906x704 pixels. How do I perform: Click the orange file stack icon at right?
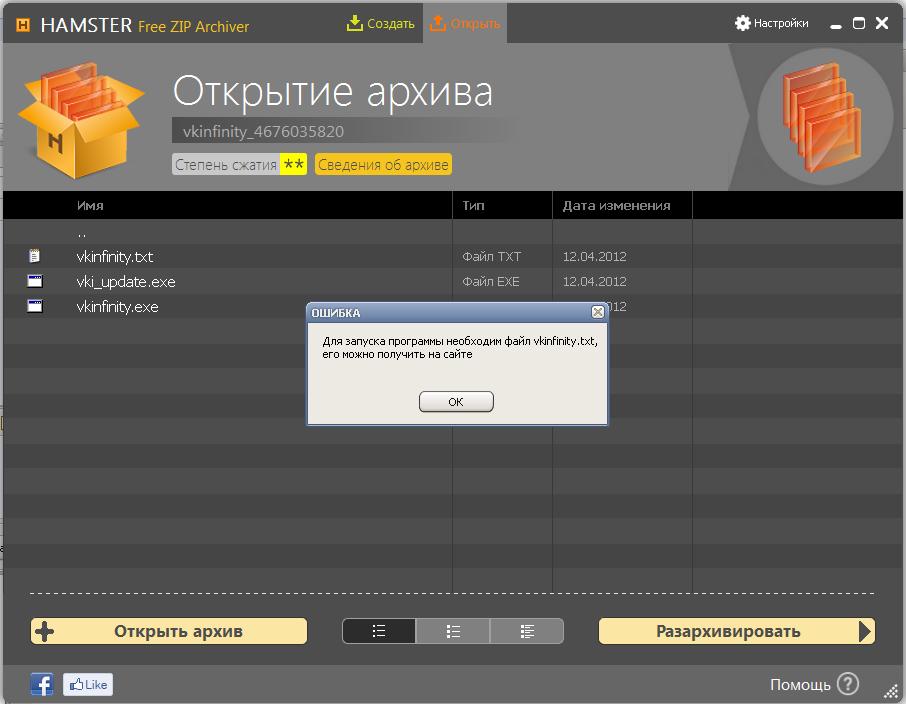tap(822, 117)
